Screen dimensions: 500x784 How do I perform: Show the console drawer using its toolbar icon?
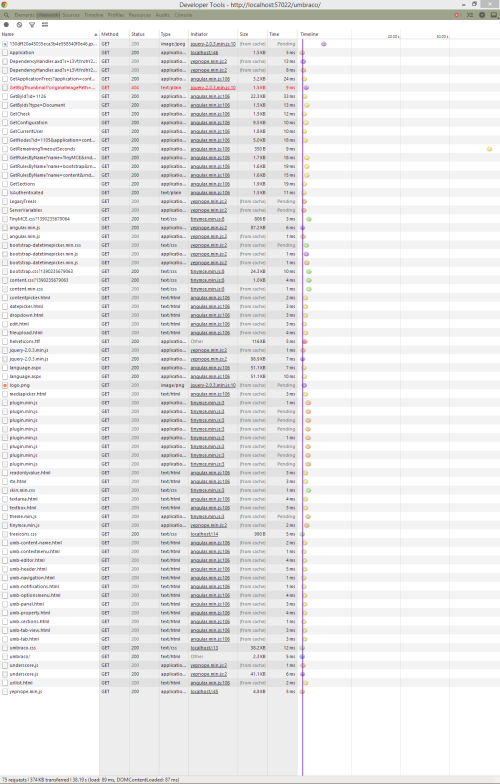pyautogui.click(x=470, y=15)
